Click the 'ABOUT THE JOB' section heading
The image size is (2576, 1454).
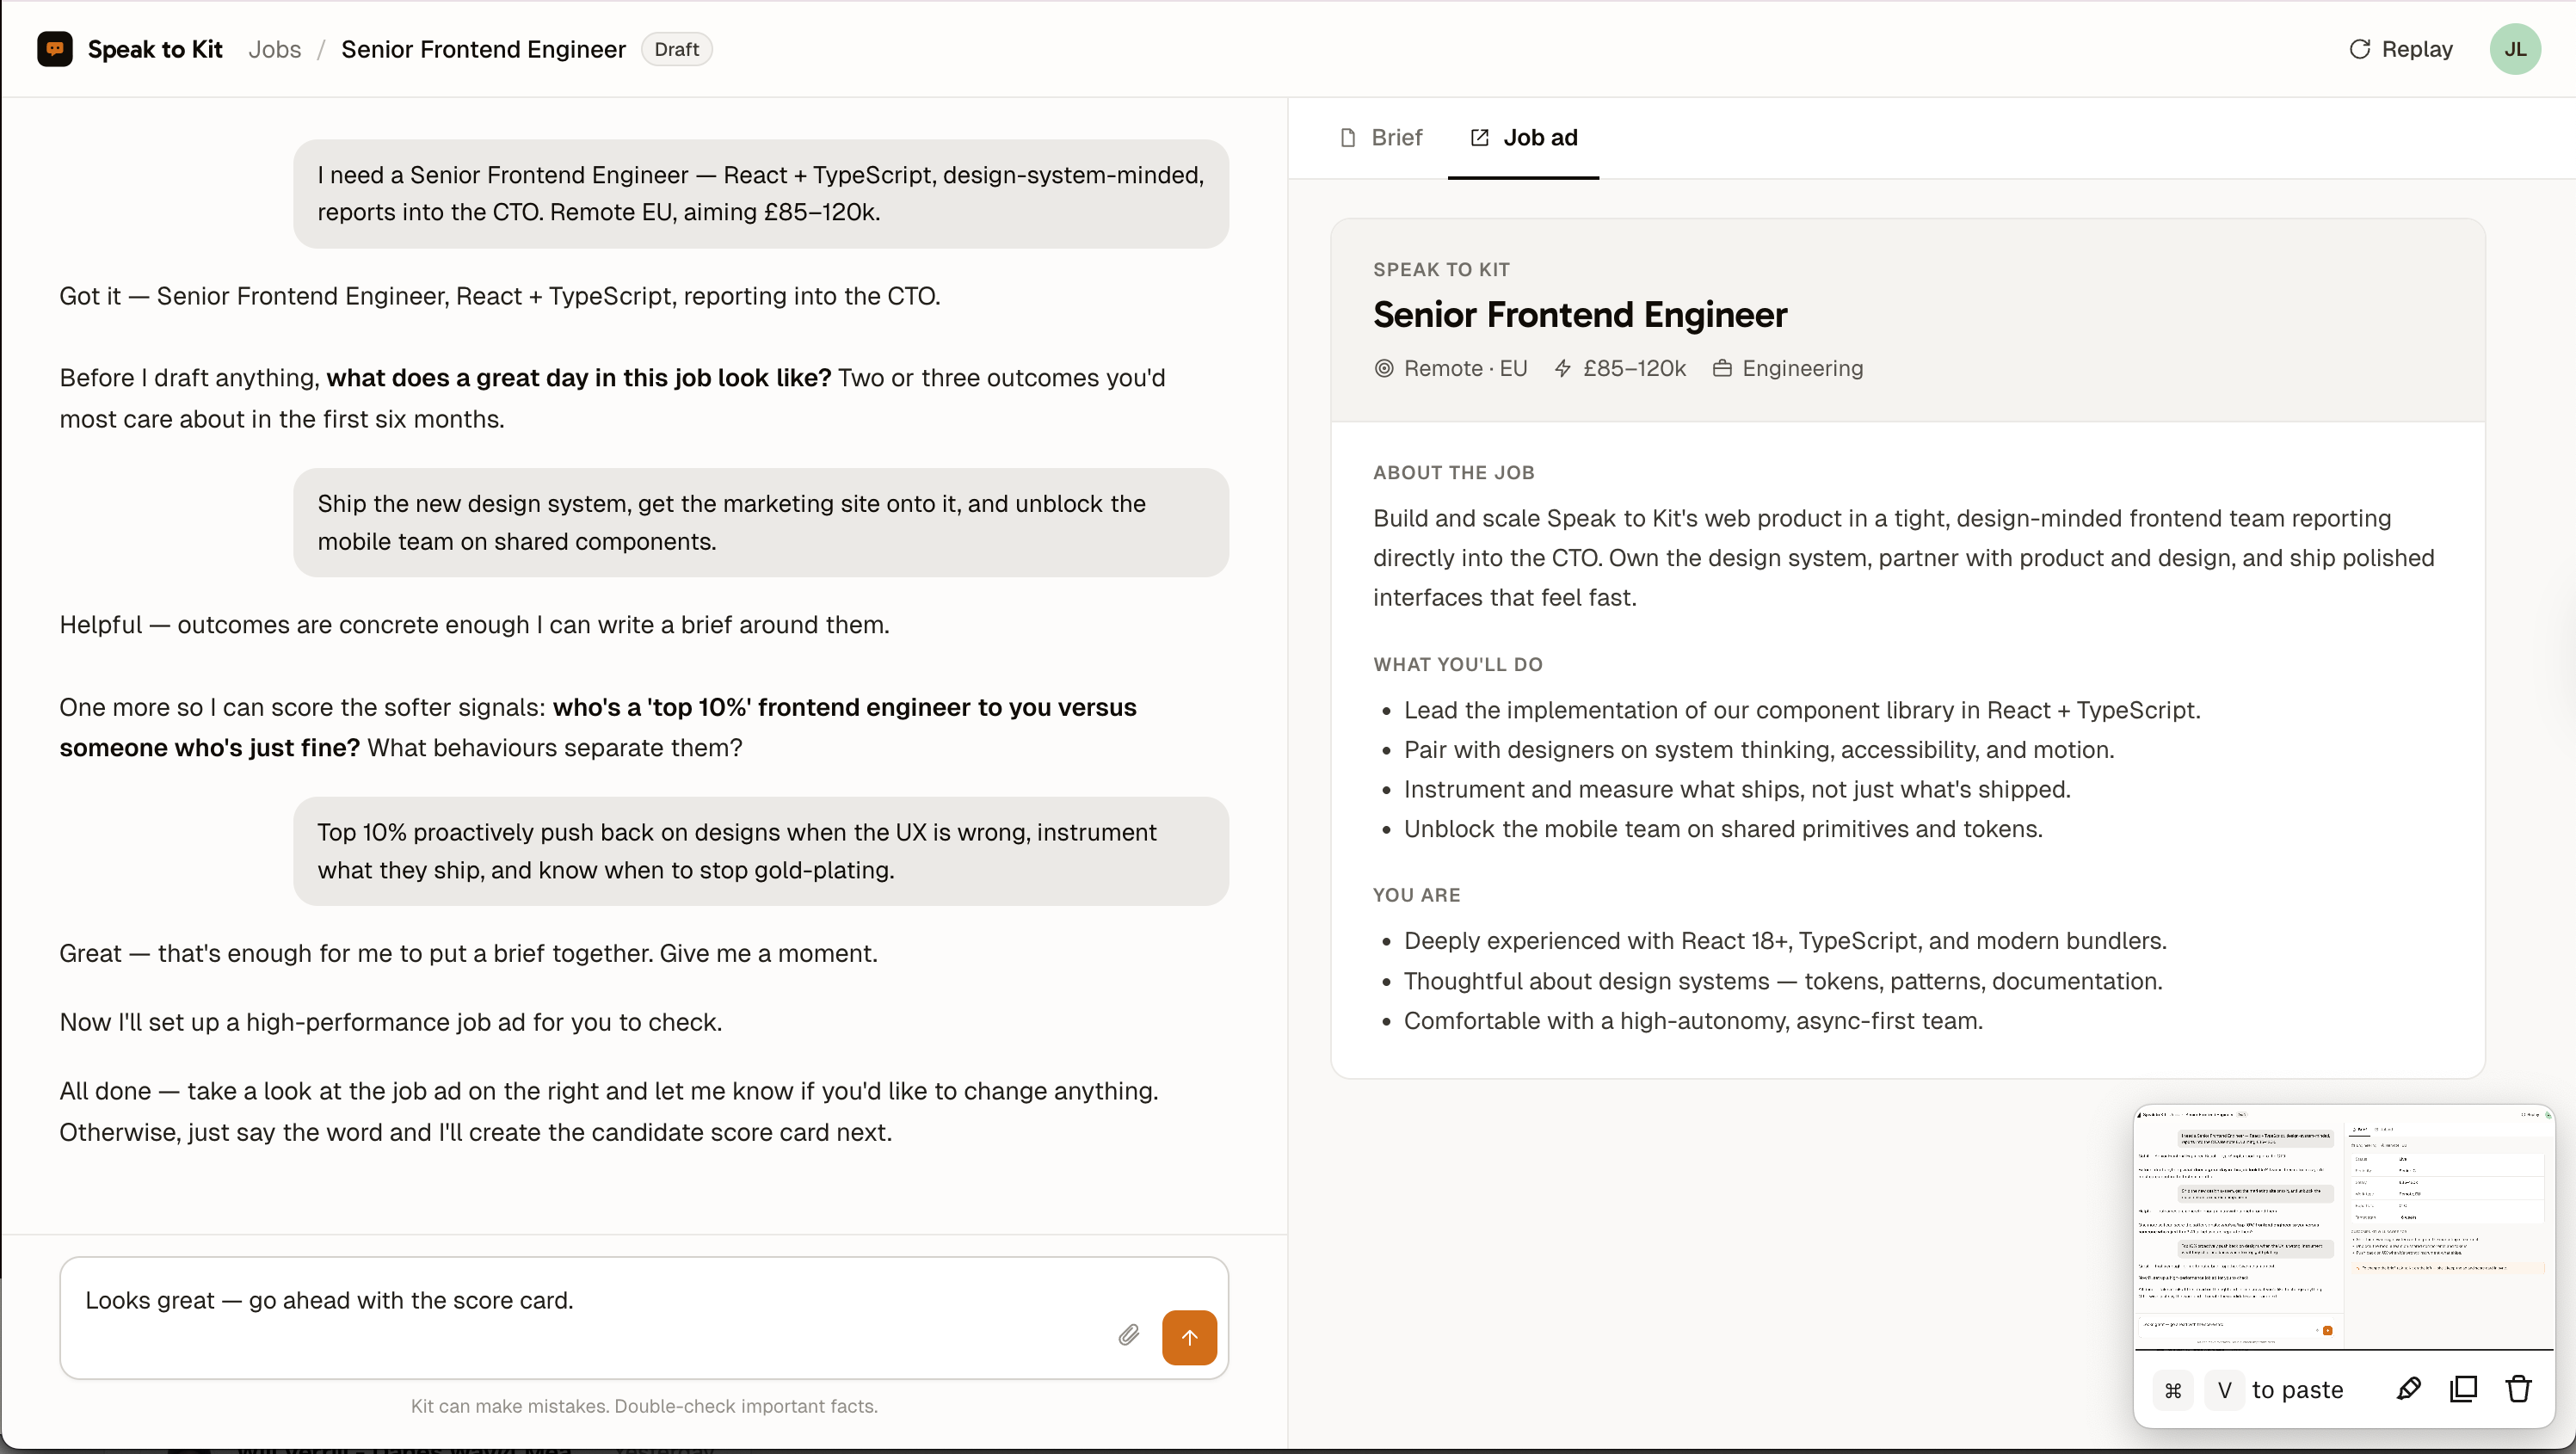coord(1453,472)
